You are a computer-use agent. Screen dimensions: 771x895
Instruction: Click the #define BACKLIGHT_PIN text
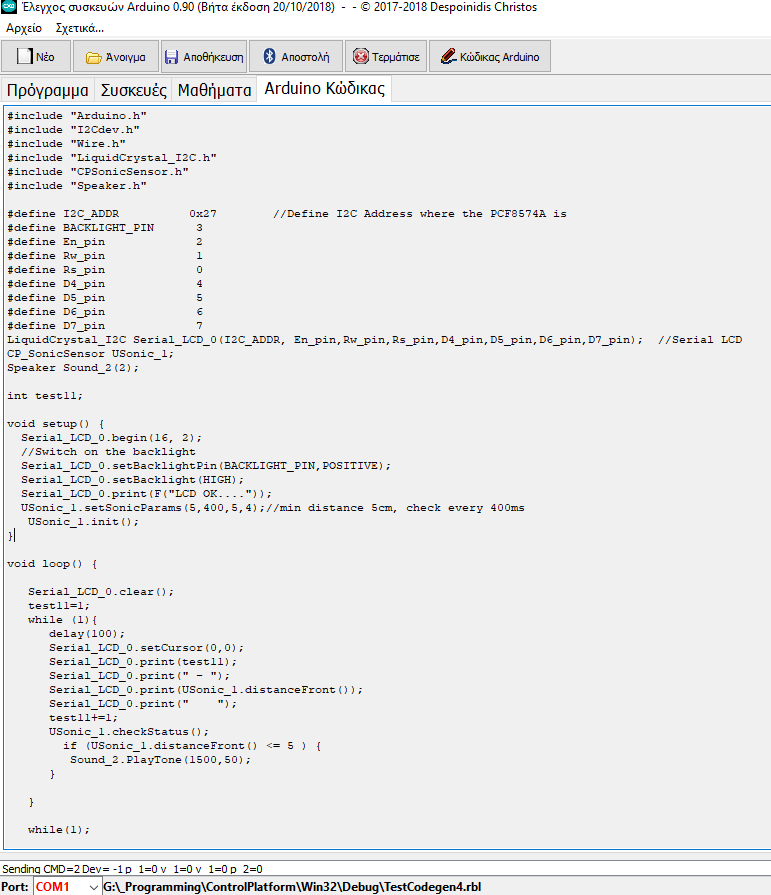click(80, 228)
